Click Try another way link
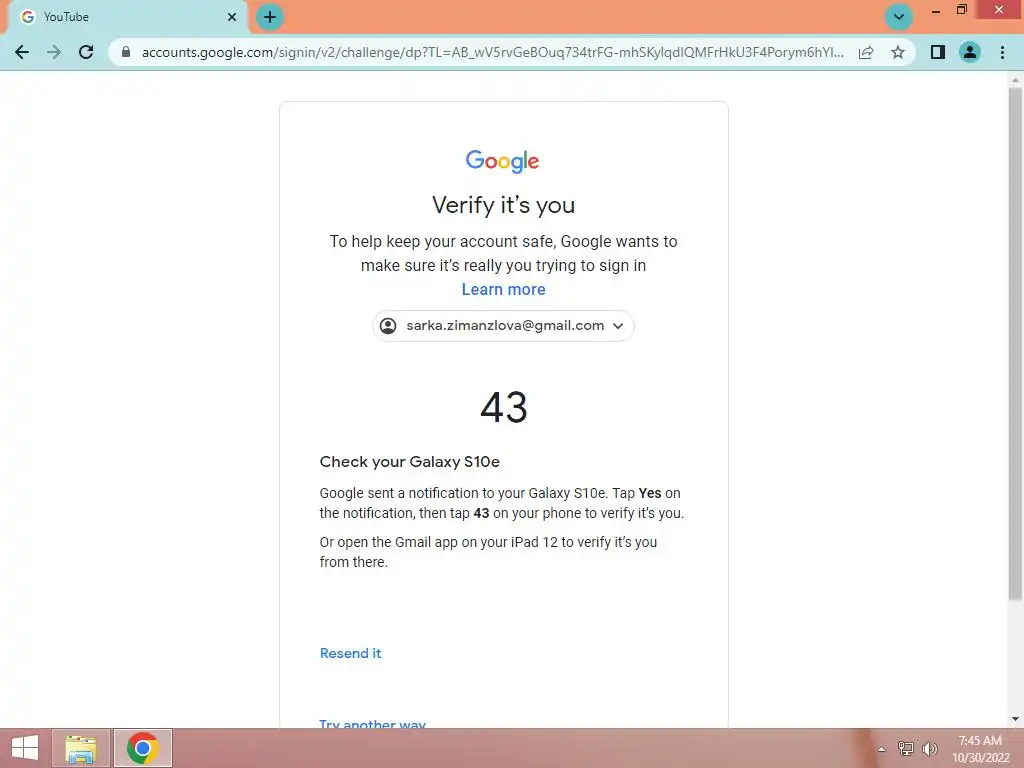This screenshot has width=1024, height=768. (373, 723)
